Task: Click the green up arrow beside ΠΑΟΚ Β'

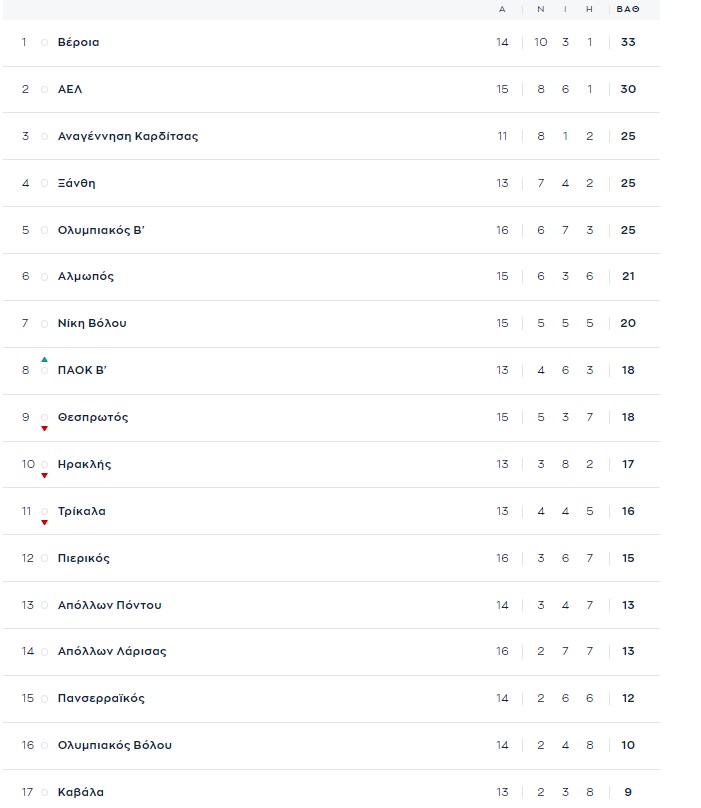Action: [x=44, y=359]
